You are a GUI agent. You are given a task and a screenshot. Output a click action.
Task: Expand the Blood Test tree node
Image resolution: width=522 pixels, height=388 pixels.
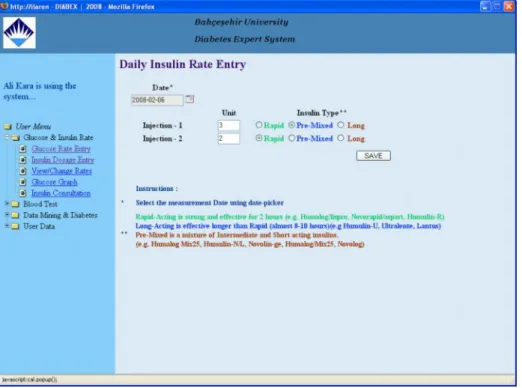7,203
